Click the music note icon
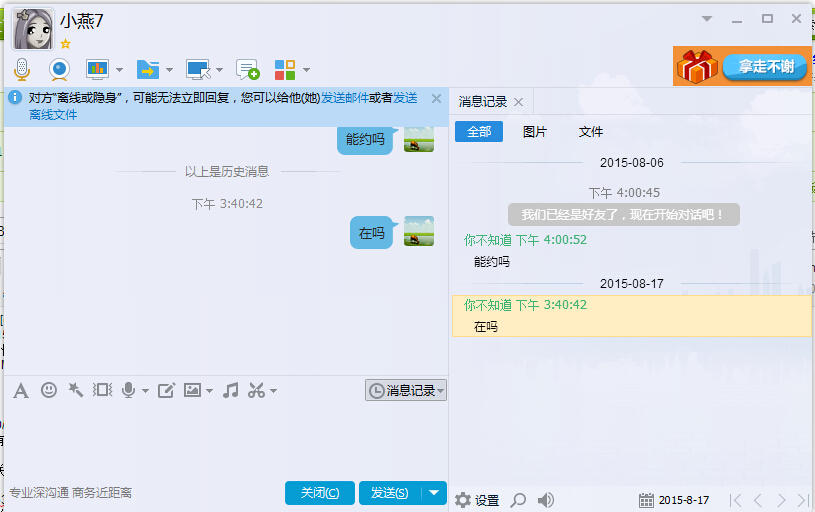 (230, 390)
